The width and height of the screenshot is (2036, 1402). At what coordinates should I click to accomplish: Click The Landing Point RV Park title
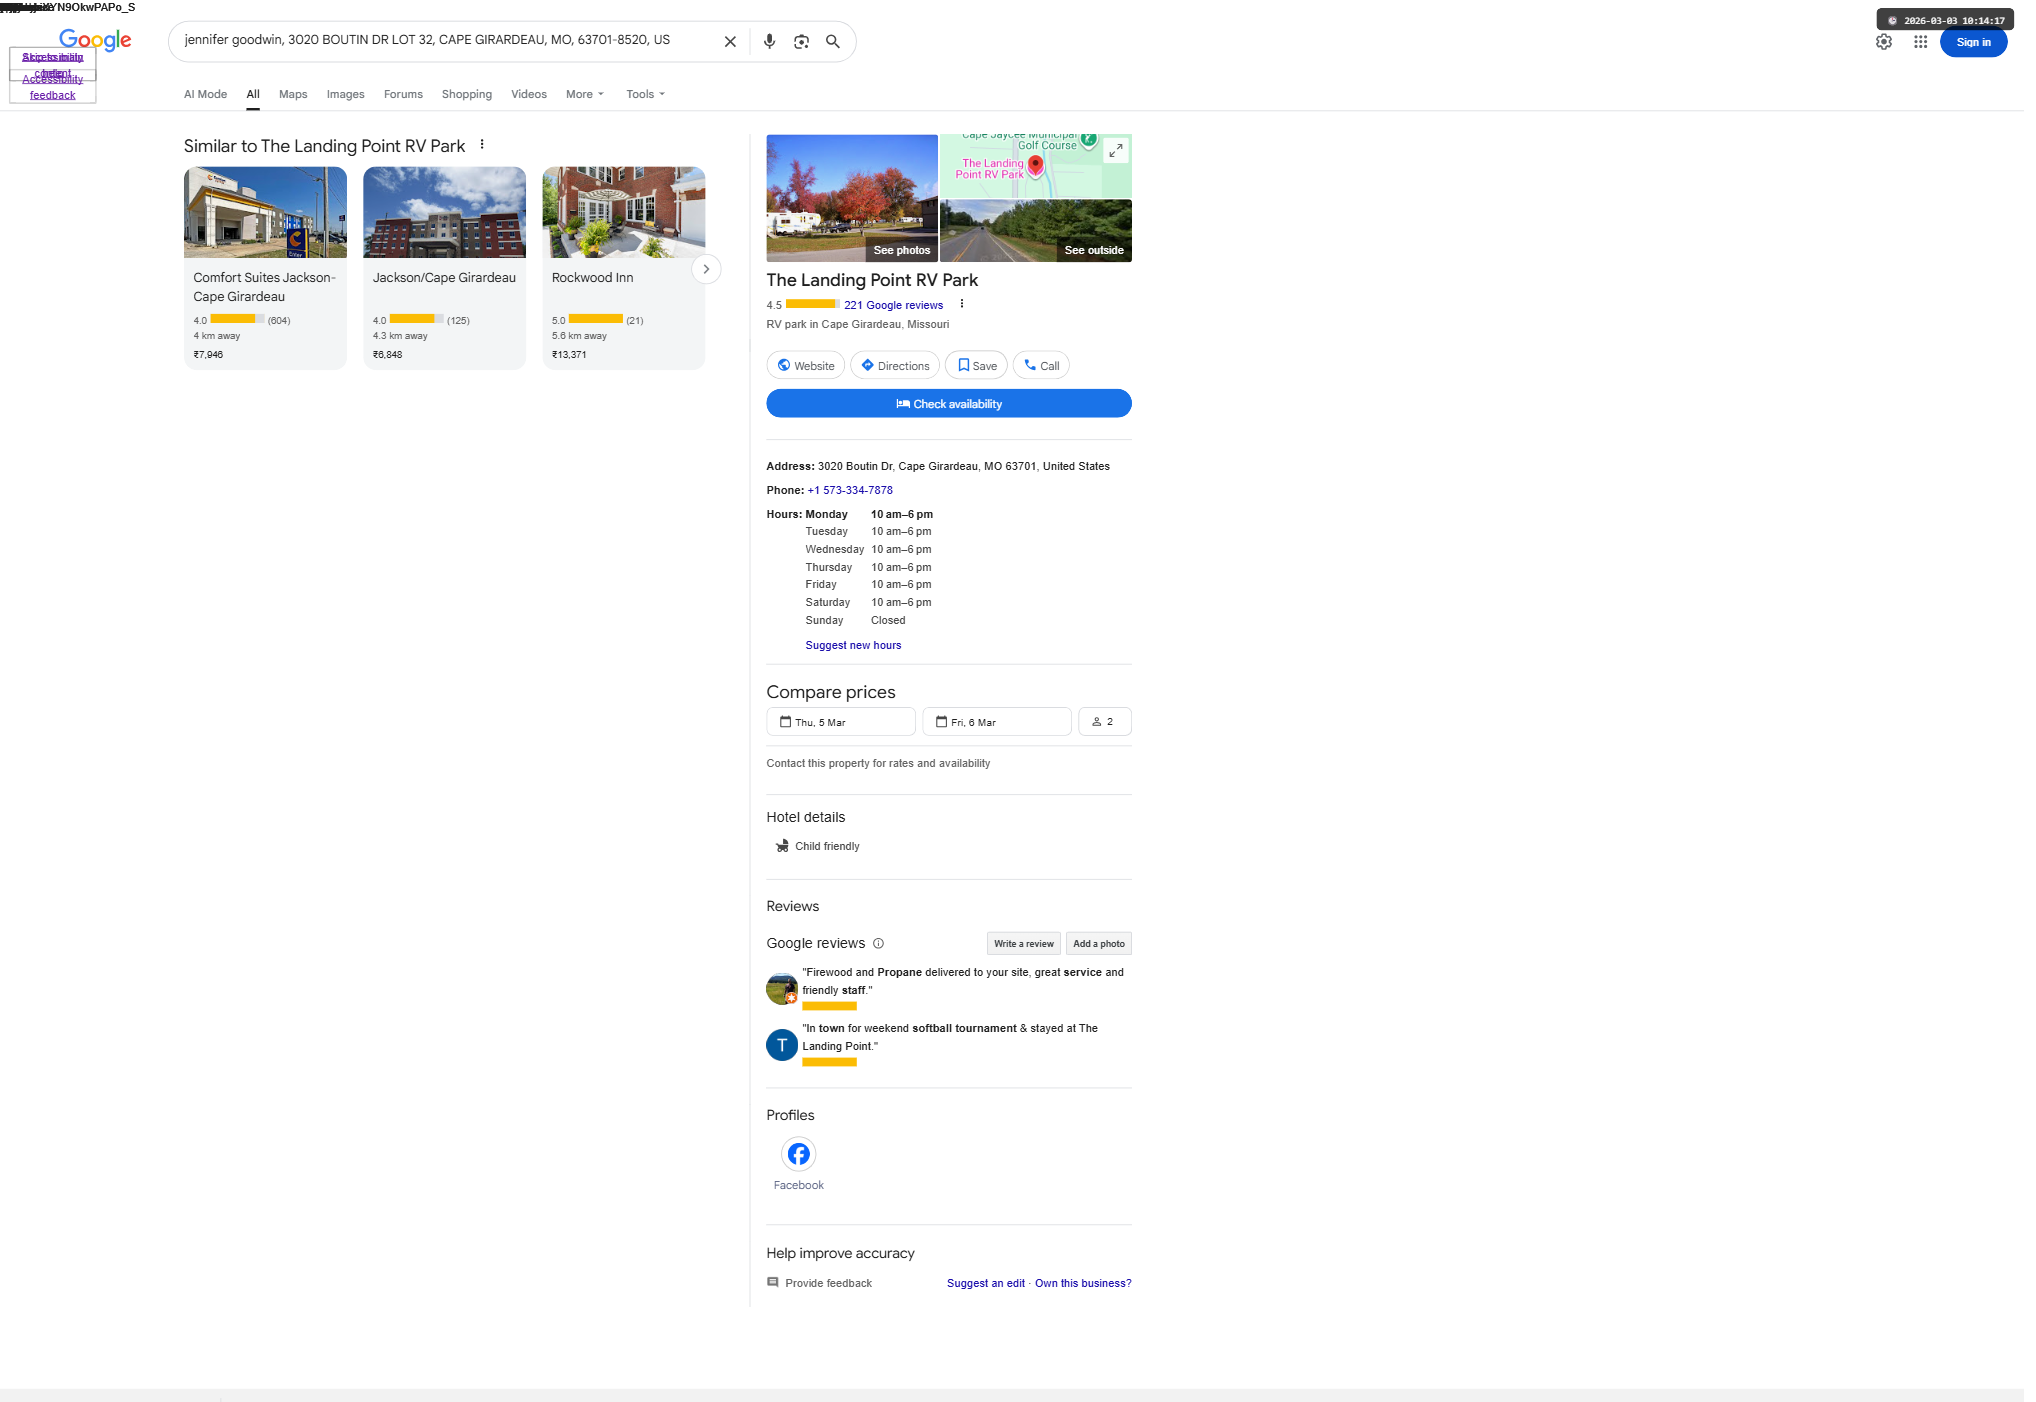click(x=872, y=280)
